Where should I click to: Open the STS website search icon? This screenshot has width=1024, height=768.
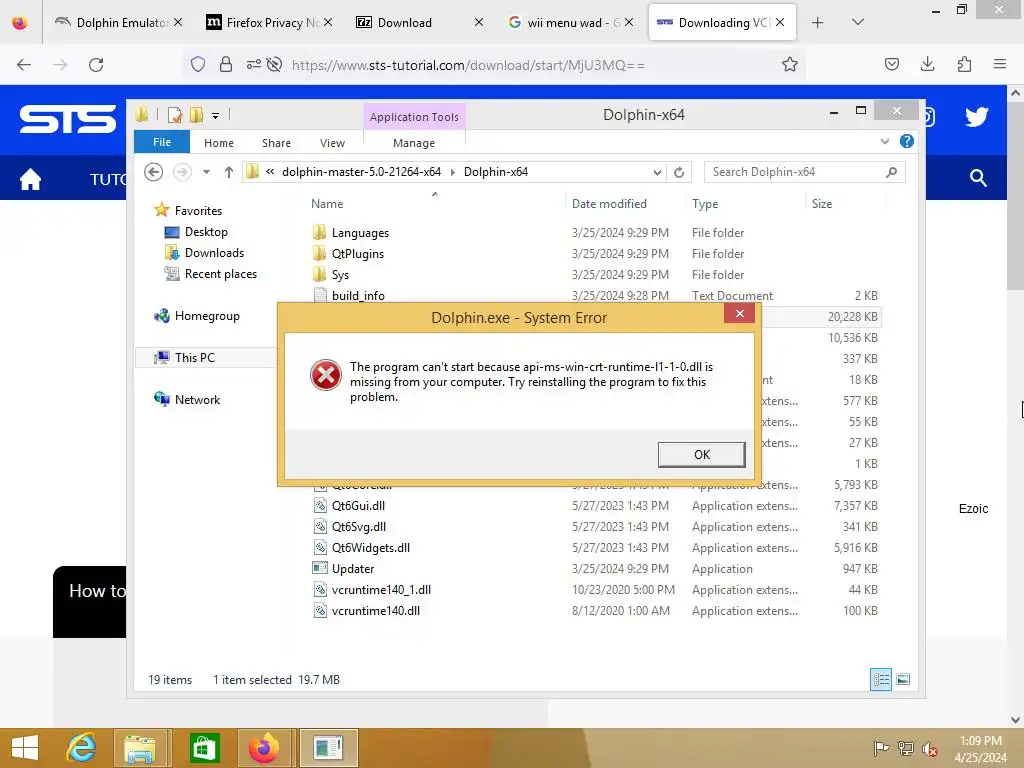[978, 178]
